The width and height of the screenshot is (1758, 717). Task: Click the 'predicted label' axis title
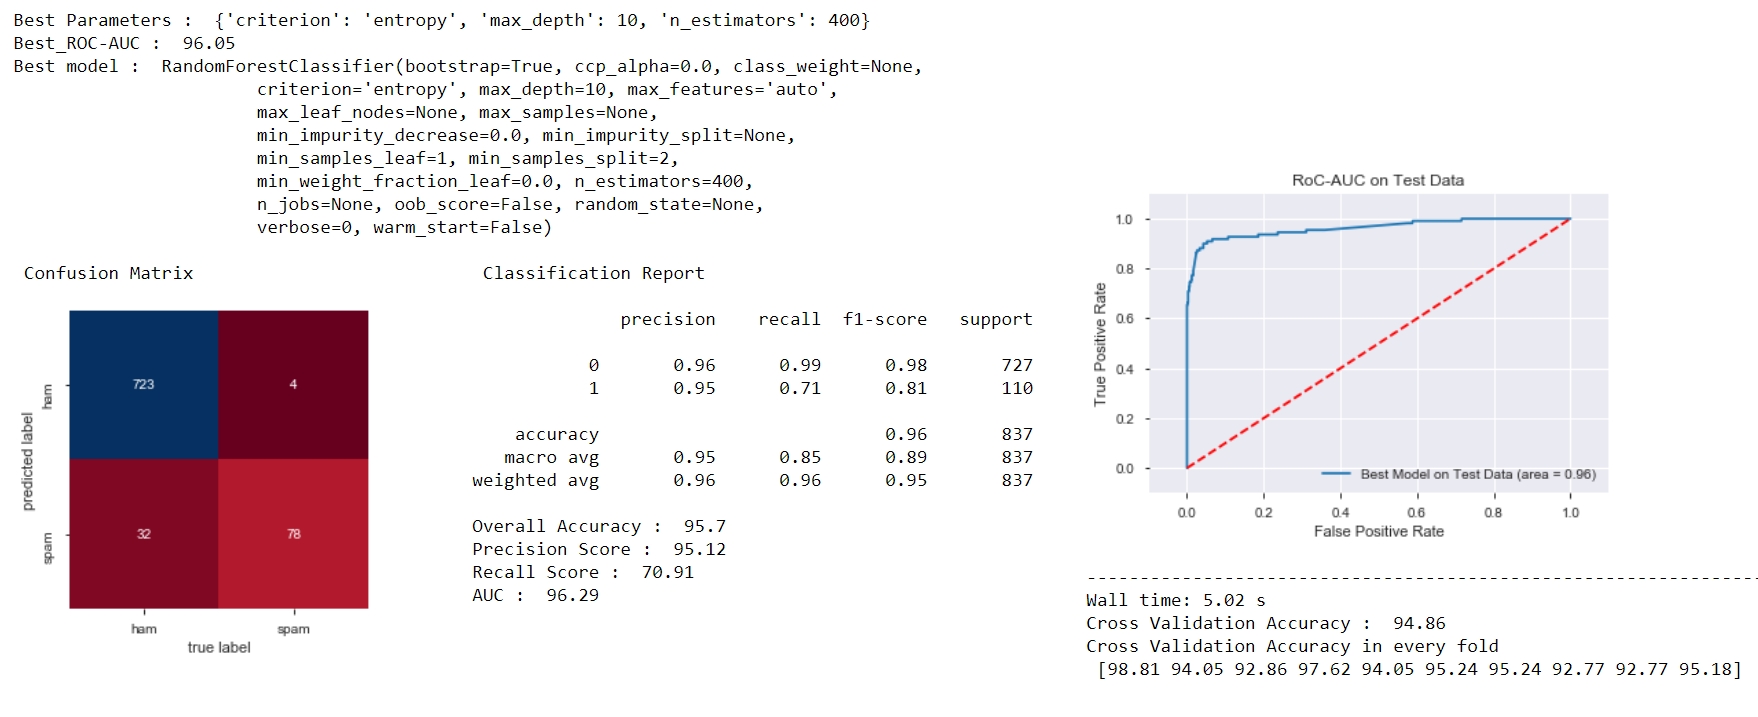pos(28,461)
